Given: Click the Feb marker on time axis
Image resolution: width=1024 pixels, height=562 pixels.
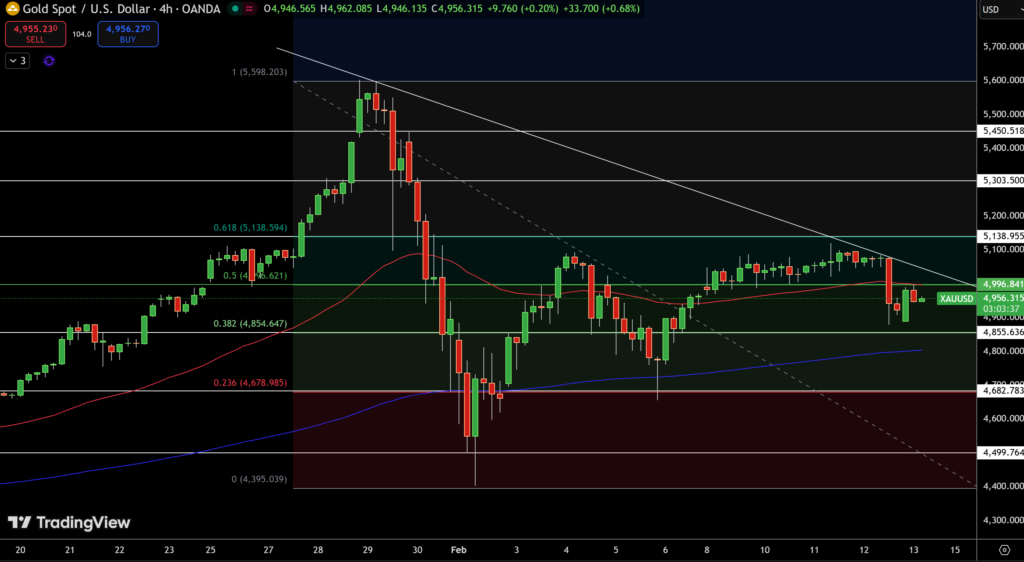Looking at the screenshot, I should click(x=458, y=550).
